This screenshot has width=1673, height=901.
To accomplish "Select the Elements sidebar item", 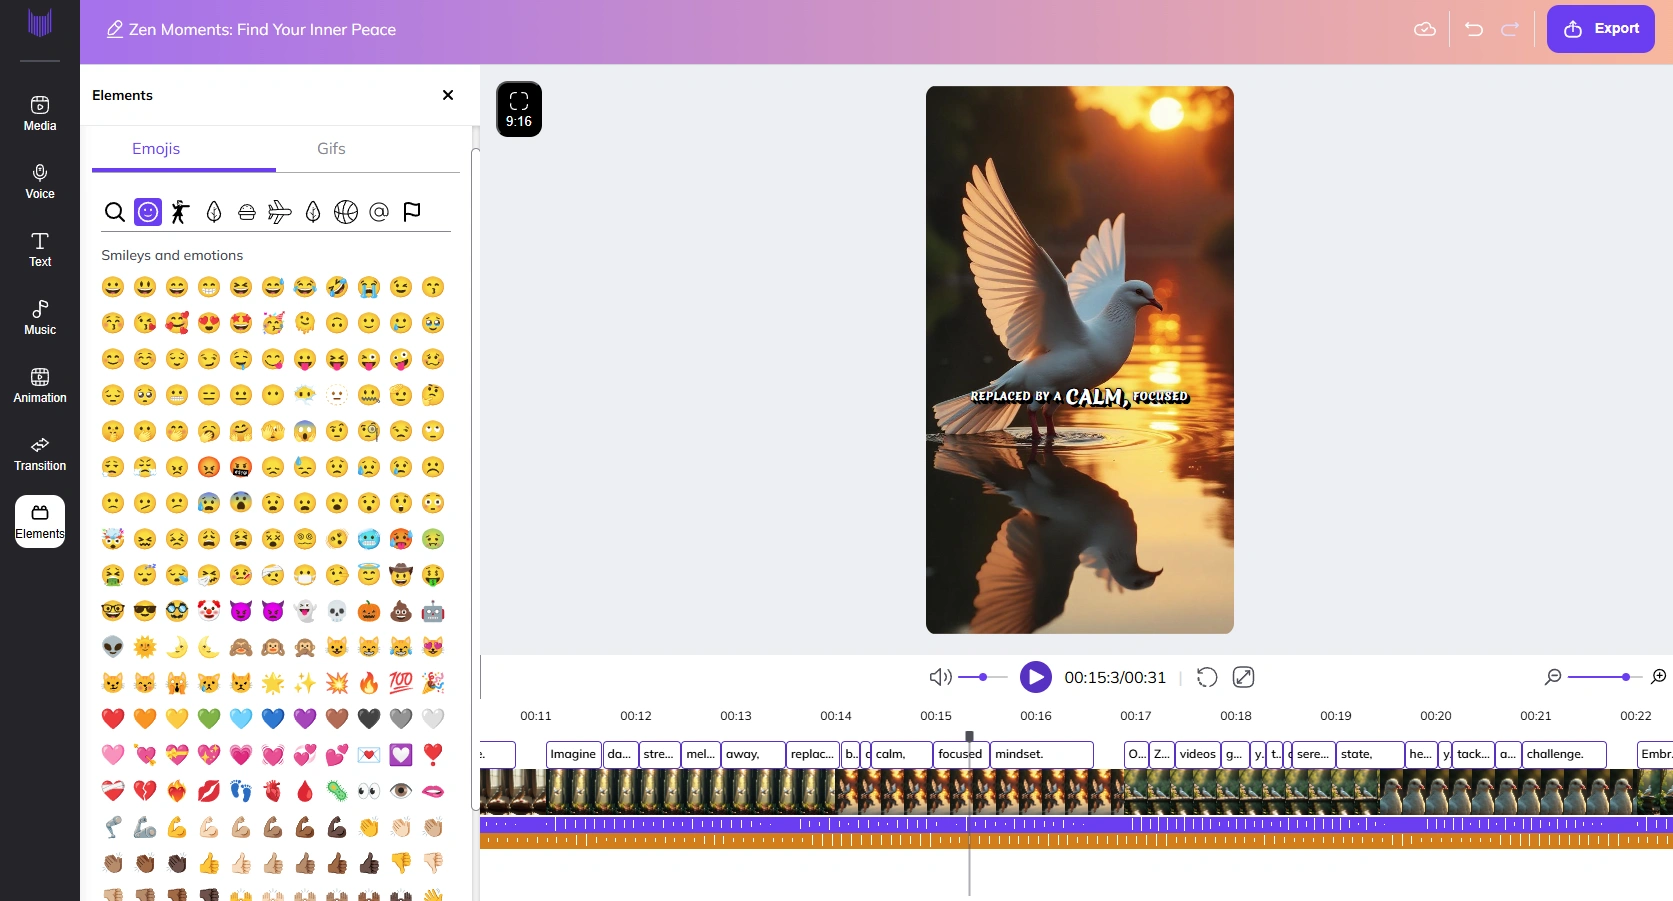I will tap(40, 522).
